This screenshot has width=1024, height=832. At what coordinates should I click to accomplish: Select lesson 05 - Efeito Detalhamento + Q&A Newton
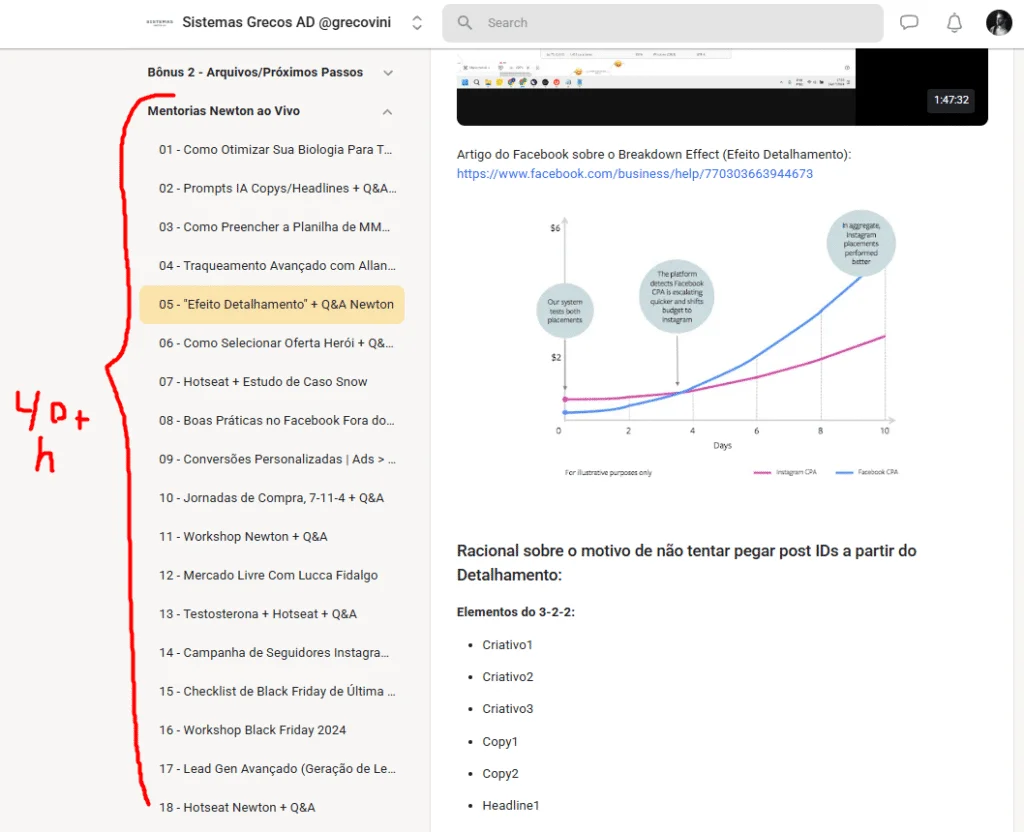(272, 304)
